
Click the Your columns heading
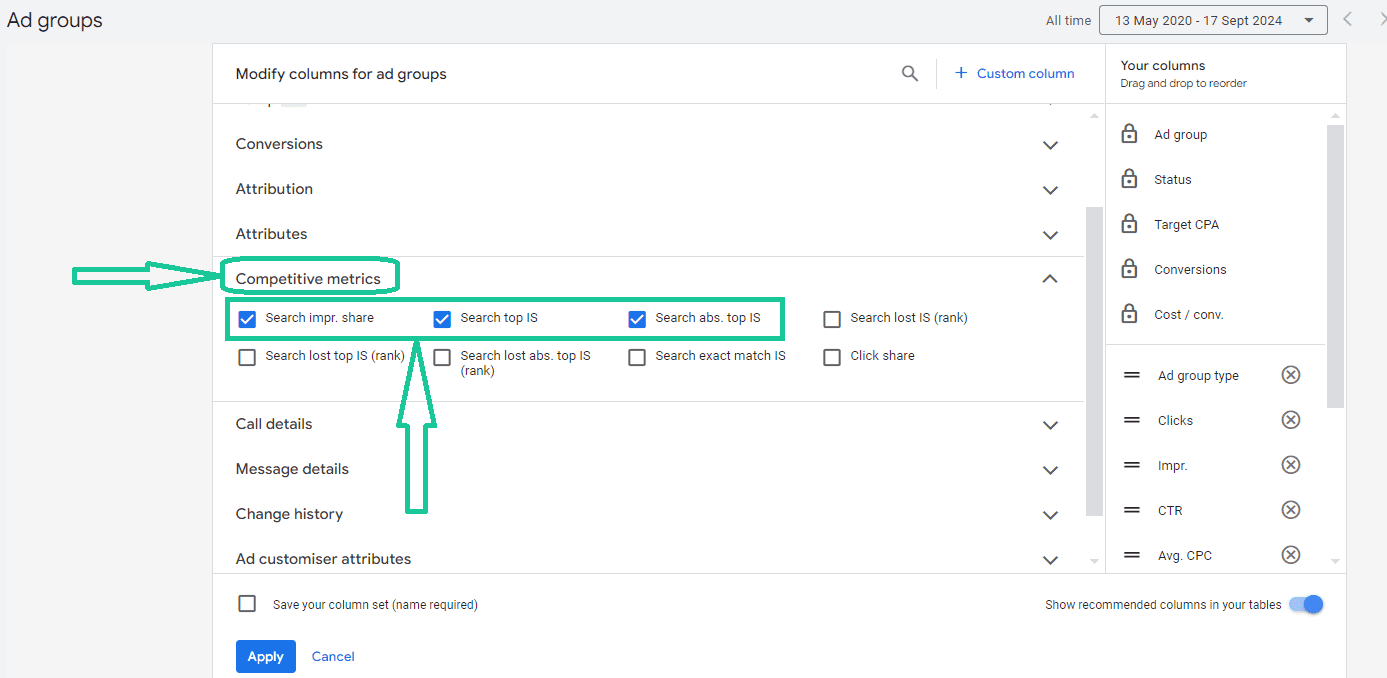[x=1163, y=65]
